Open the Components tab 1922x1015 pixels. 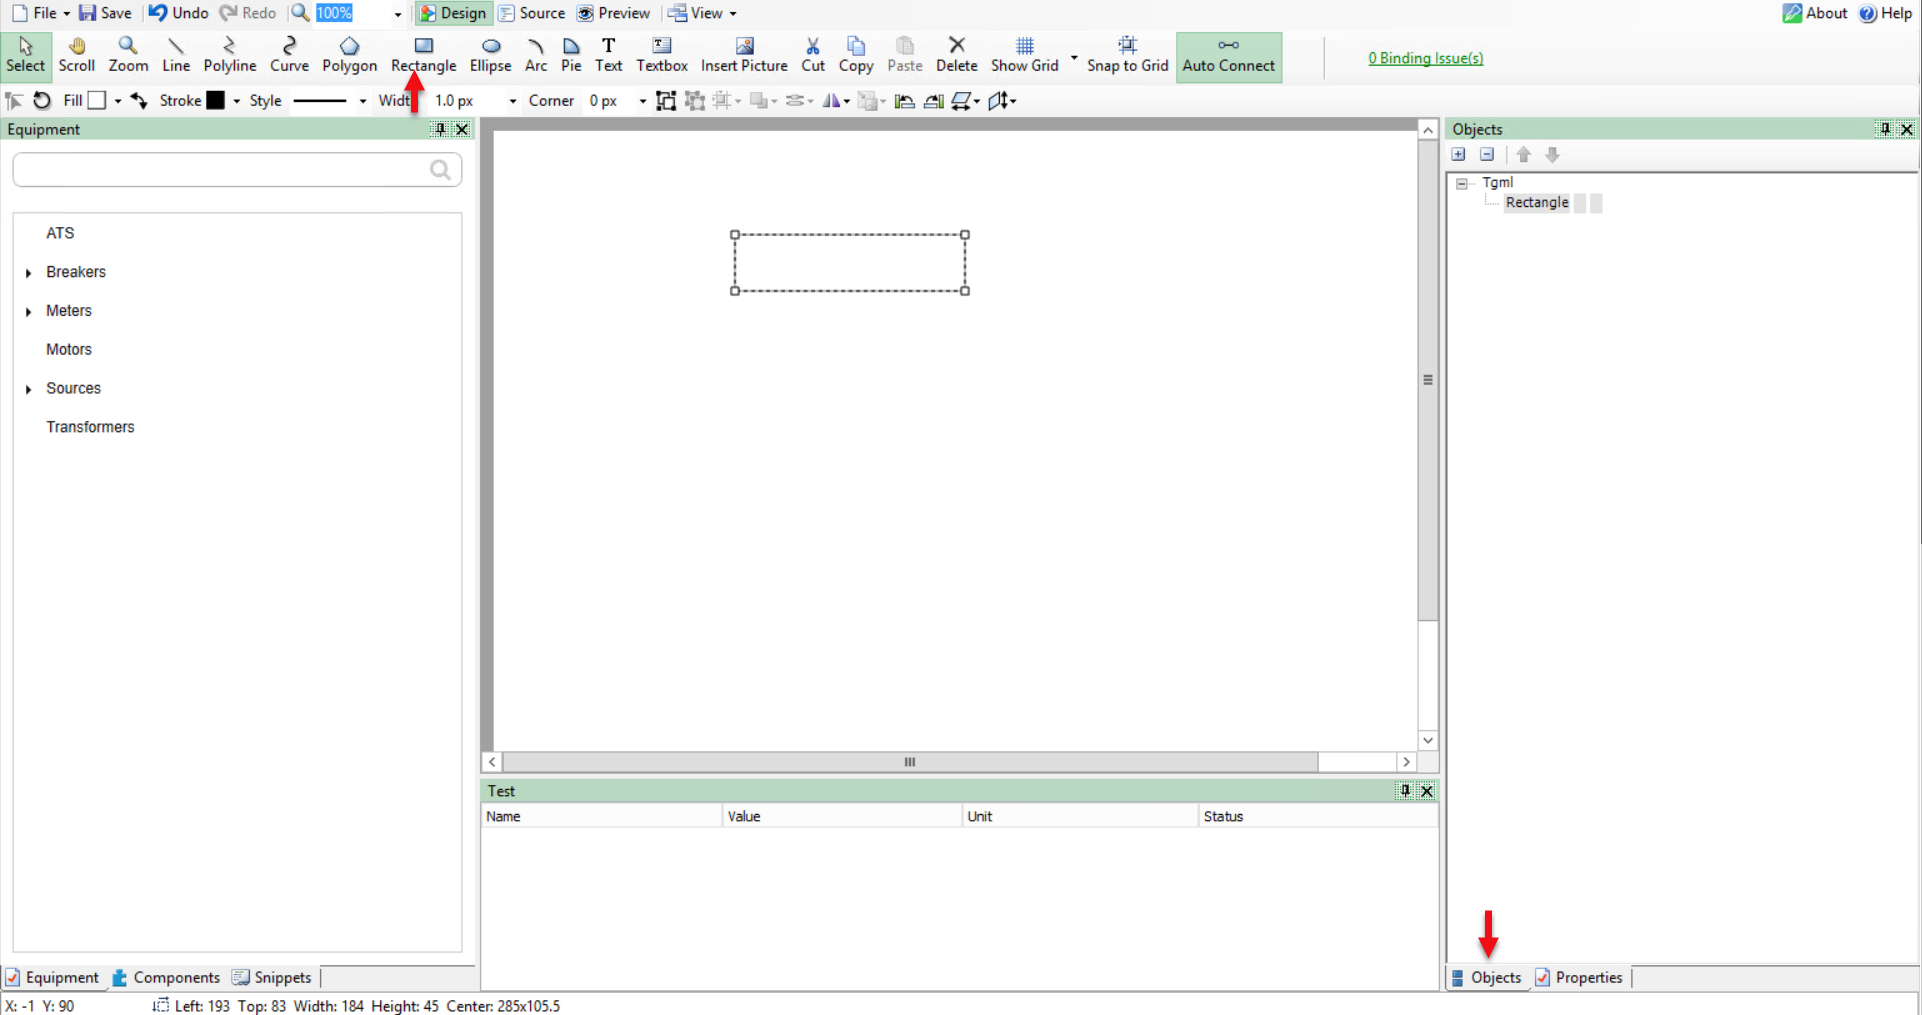coord(166,977)
